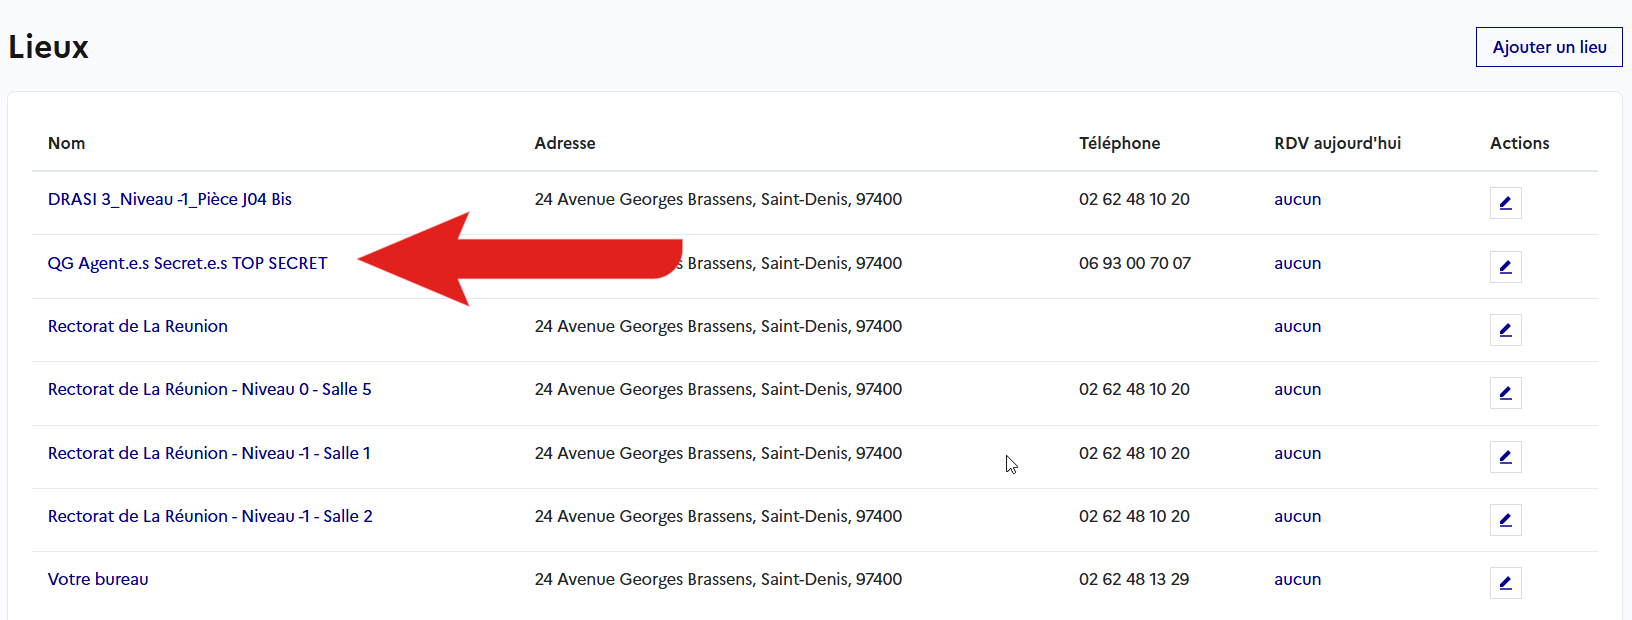
Task: Open QG Agent.e.s Secret.e.s TOP SECRET link
Action: [188, 263]
